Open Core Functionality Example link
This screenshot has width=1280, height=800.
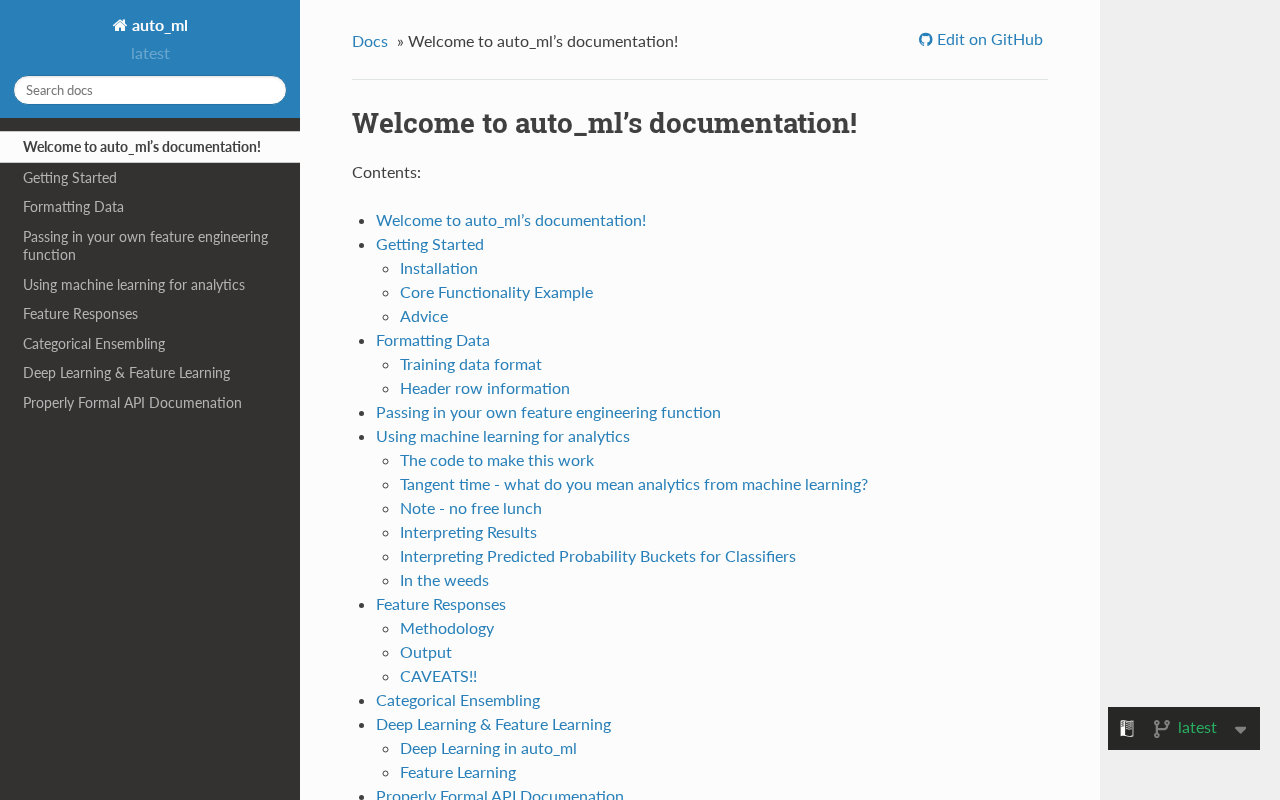click(x=496, y=292)
